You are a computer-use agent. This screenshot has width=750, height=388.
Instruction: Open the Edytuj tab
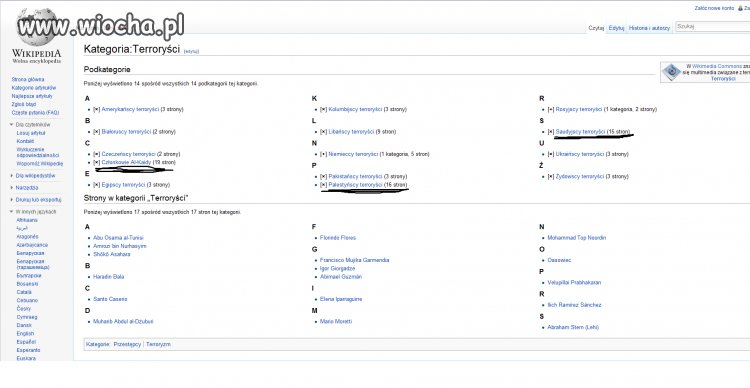pyautogui.click(x=616, y=28)
